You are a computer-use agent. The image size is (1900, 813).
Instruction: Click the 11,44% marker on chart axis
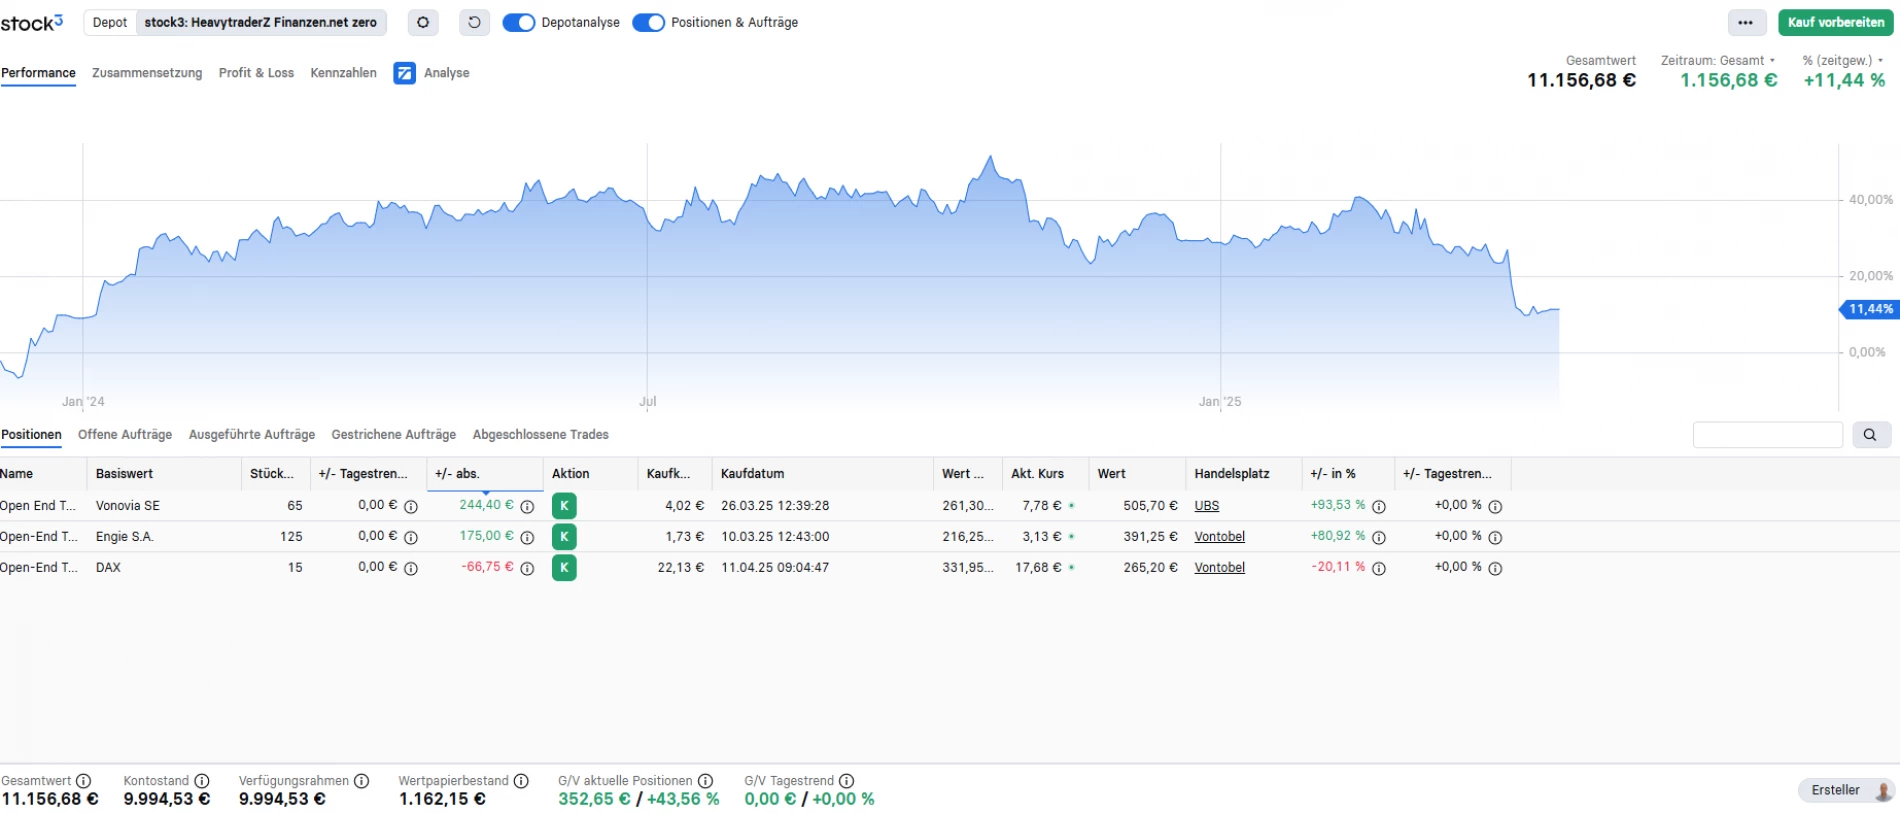(x=1869, y=309)
